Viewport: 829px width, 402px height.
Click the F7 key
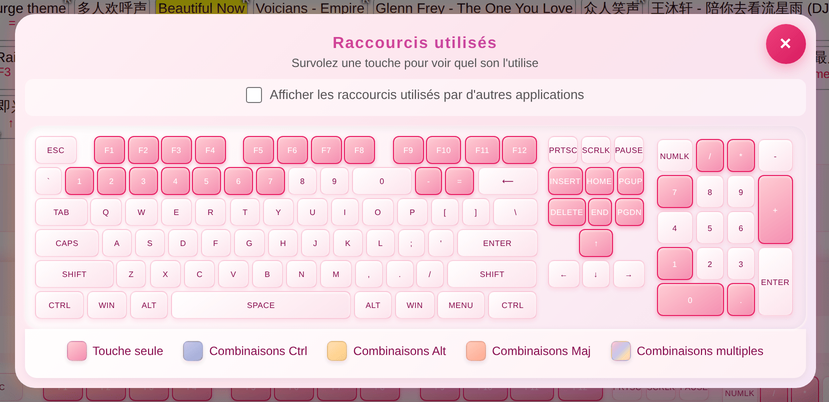tap(326, 150)
